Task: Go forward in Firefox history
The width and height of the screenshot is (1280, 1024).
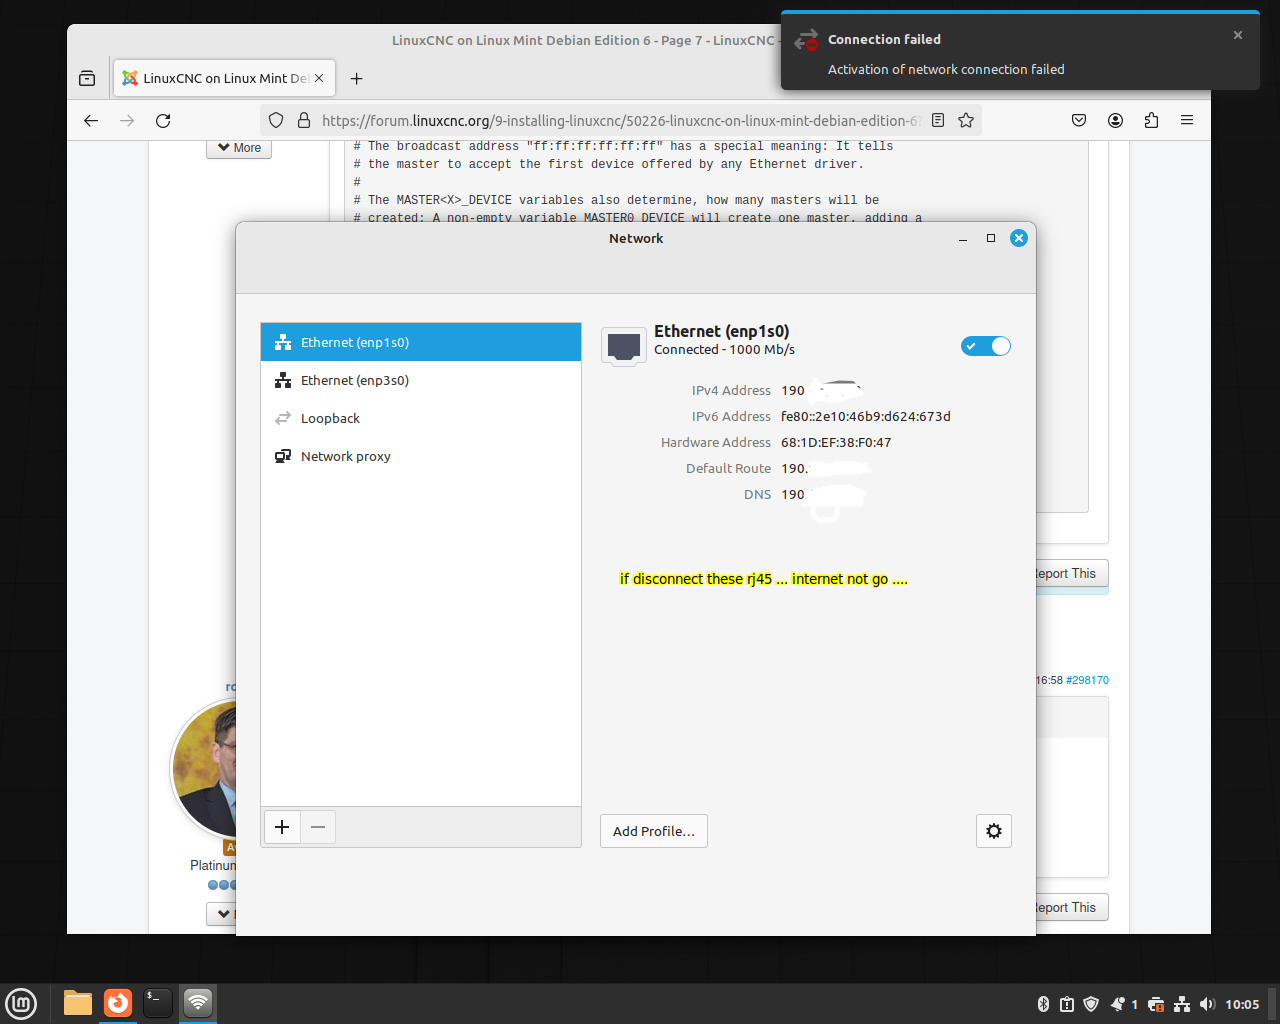Action: pos(127,120)
